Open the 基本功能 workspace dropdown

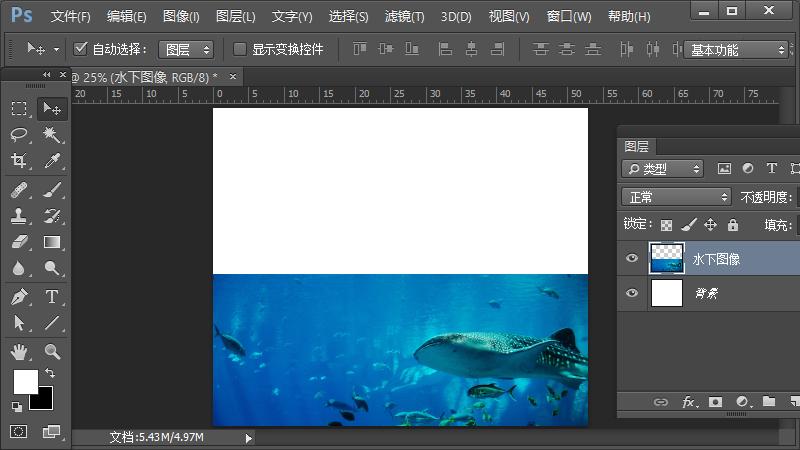tap(736, 50)
